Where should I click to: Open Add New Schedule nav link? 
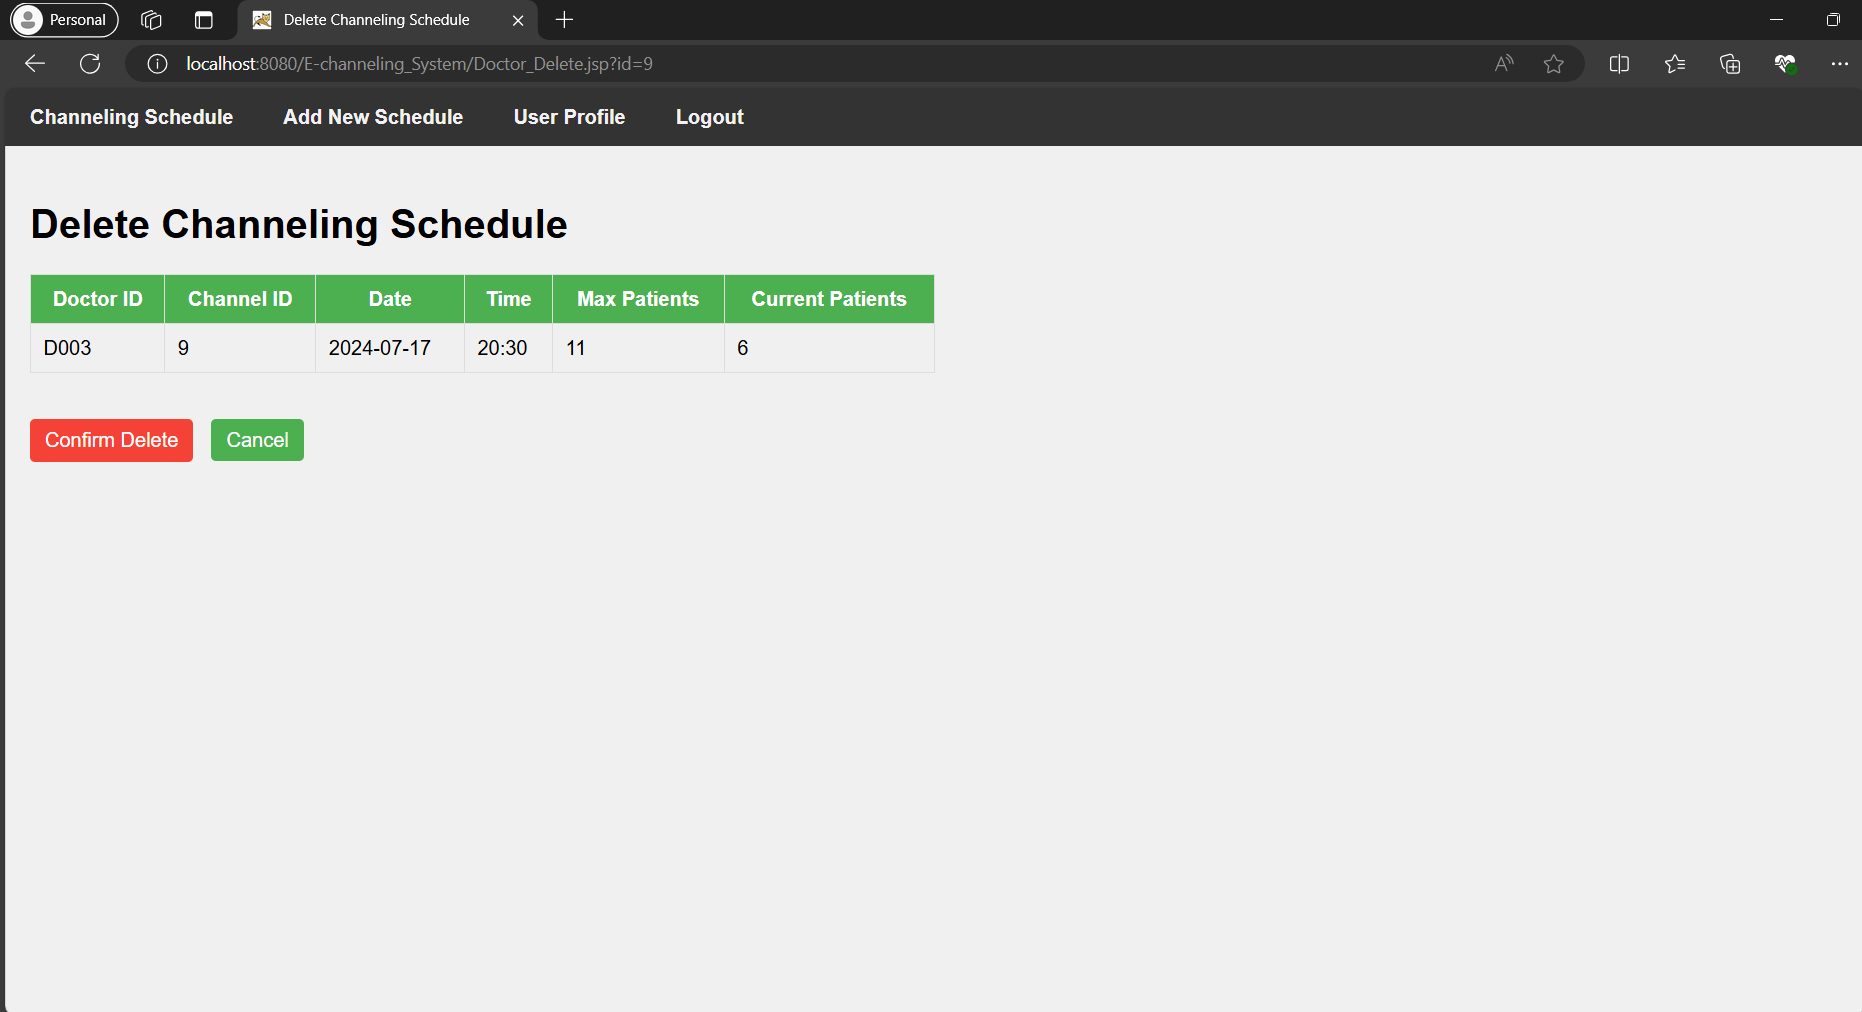pyautogui.click(x=373, y=117)
